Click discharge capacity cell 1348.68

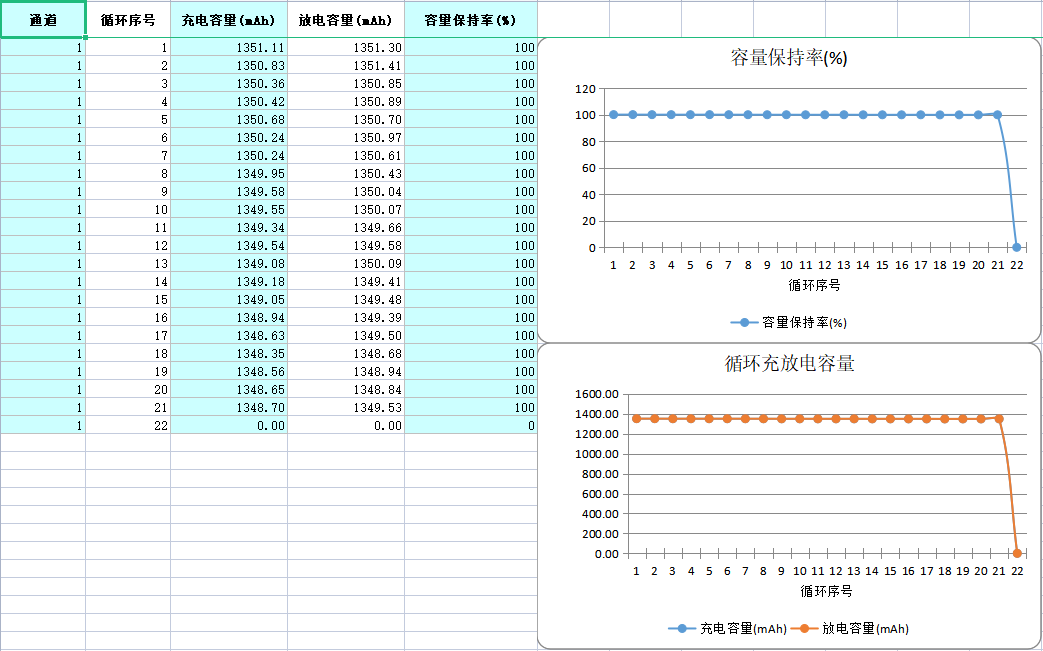click(346, 352)
